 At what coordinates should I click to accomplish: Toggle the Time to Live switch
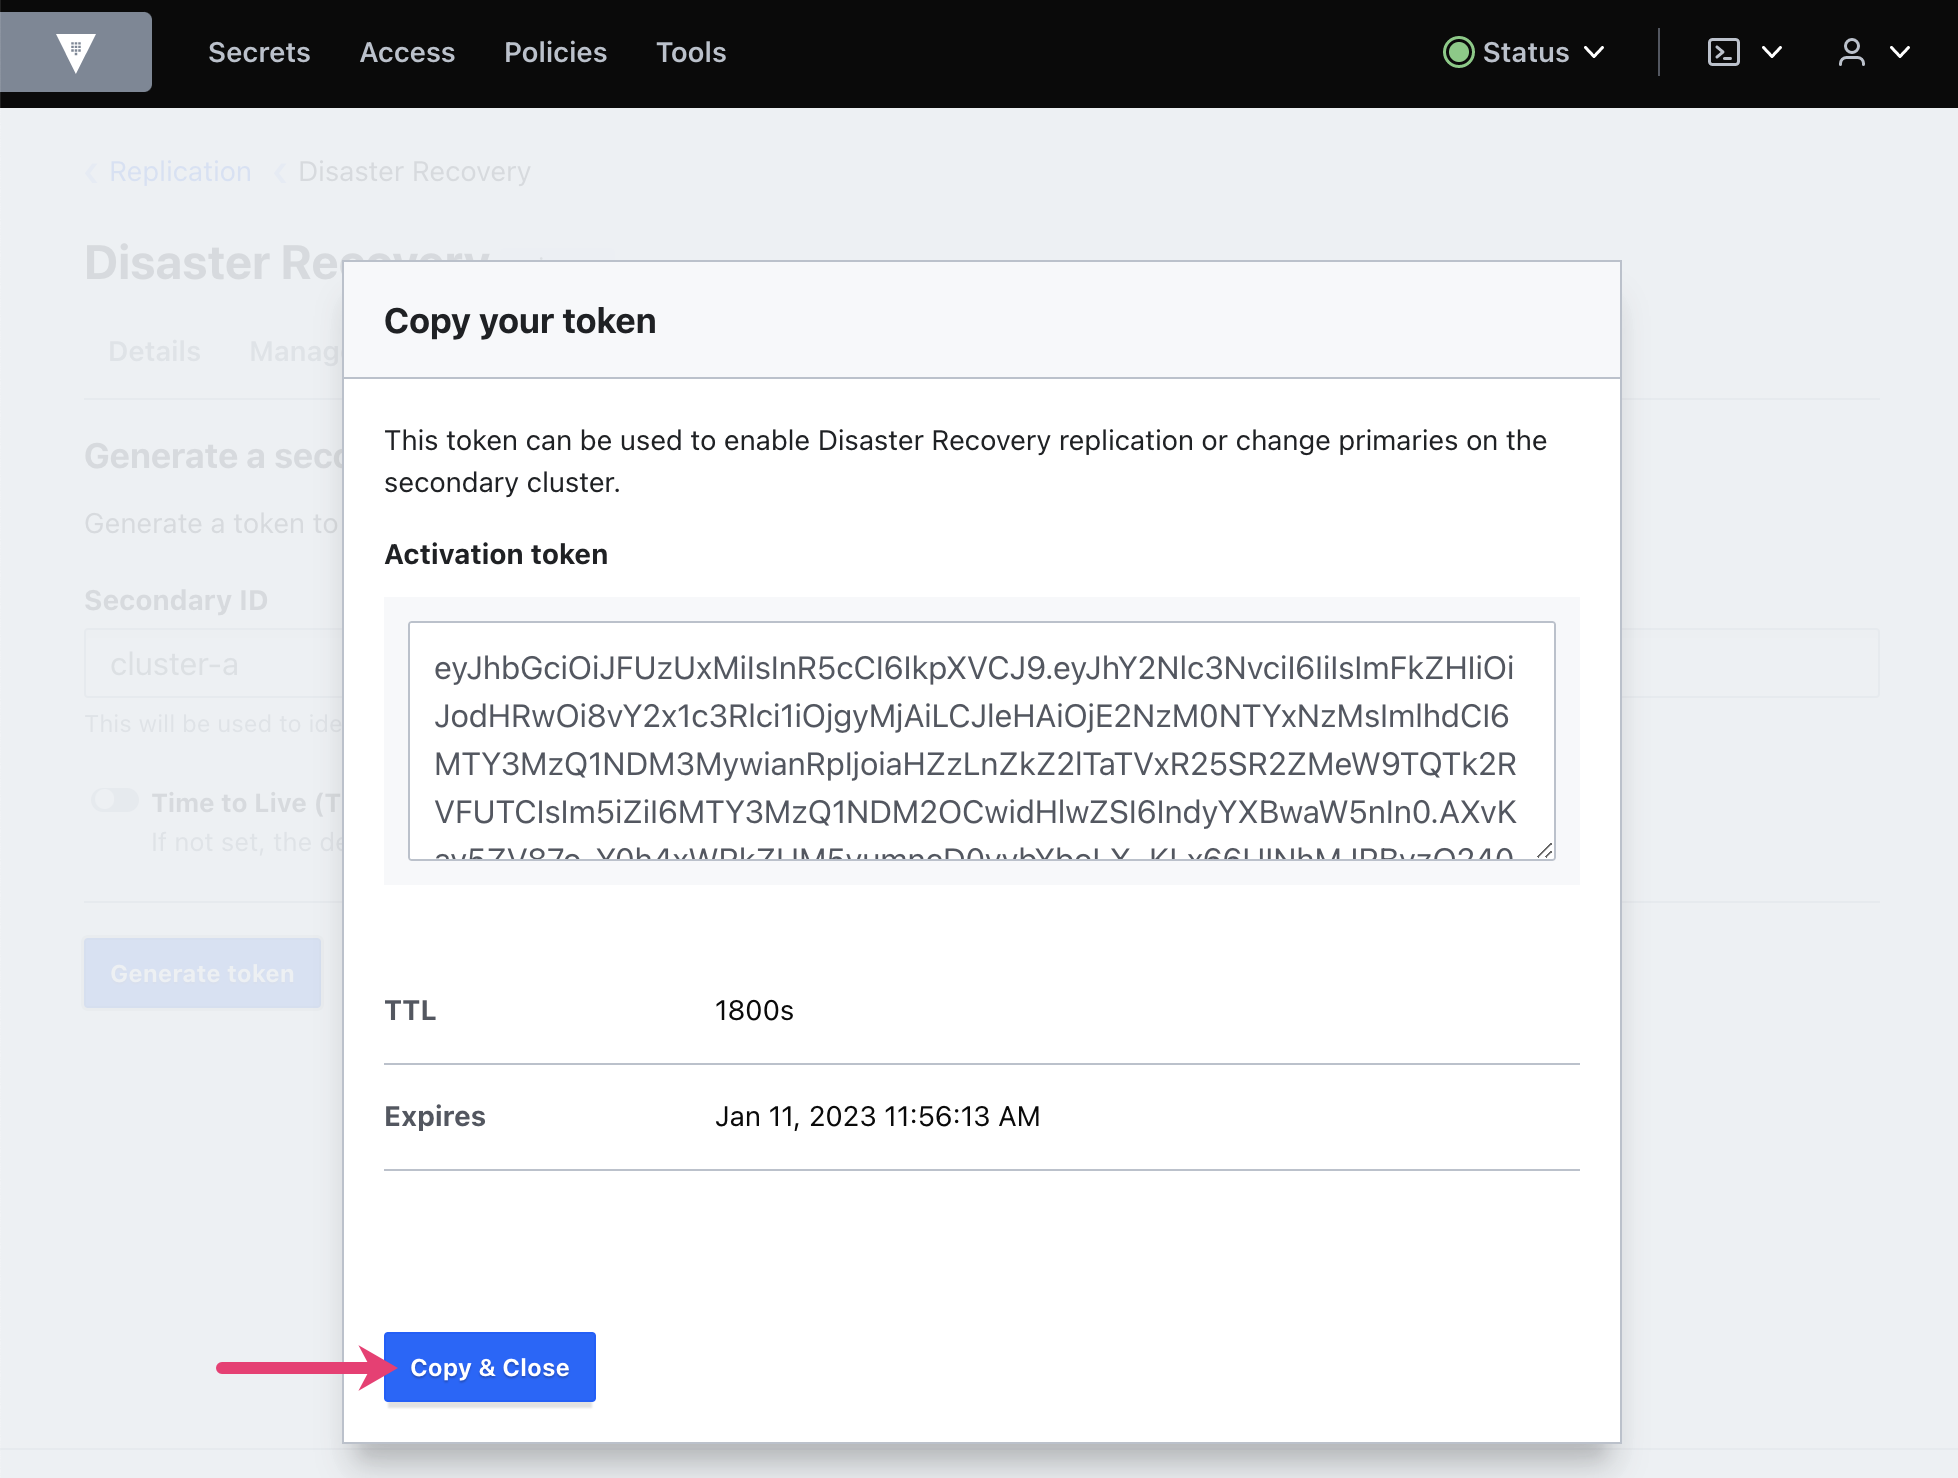tap(115, 801)
